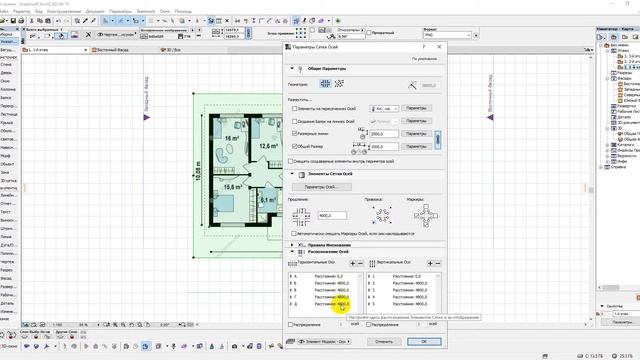Open the Teamwork menu
Image resolution: width=640 pixels, height=360 pixels.
(x=145, y=11)
